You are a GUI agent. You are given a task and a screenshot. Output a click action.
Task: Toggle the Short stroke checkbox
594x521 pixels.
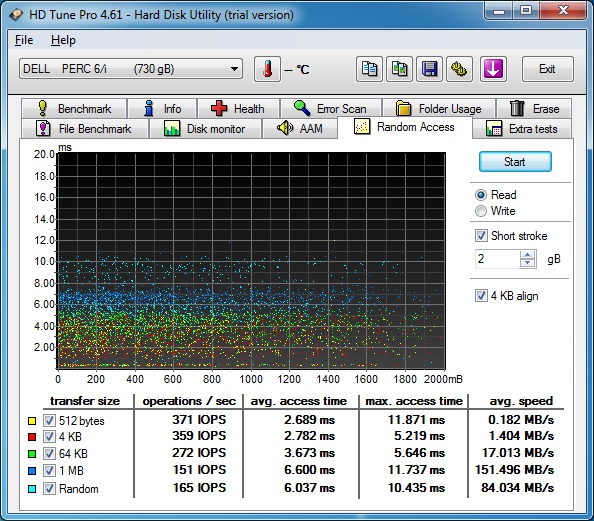481,236
